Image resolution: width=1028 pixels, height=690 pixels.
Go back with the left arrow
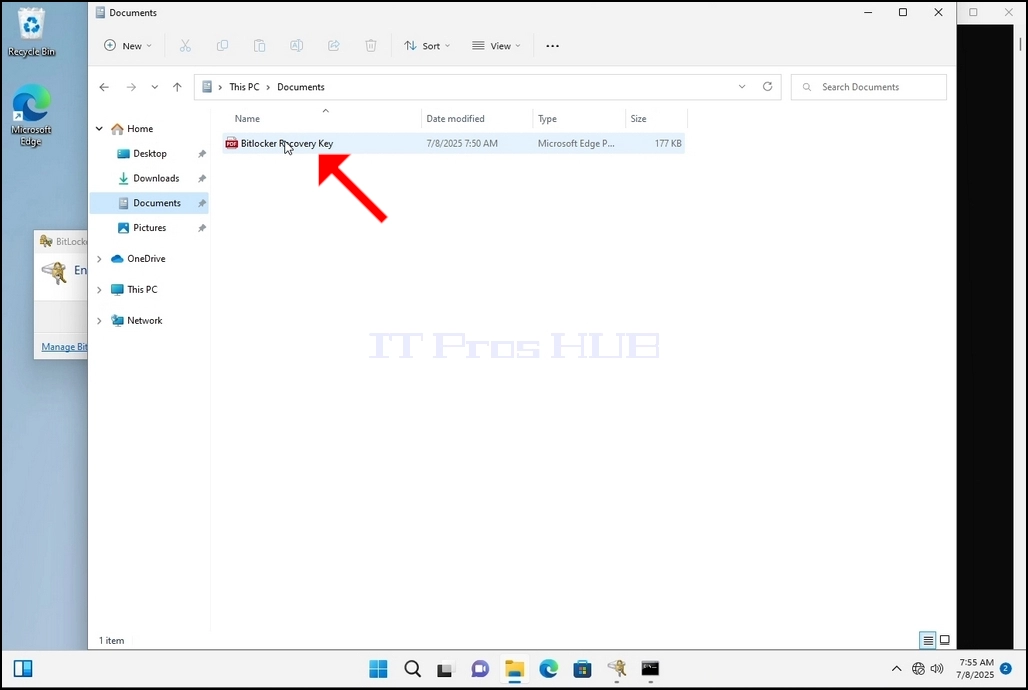click(104, 87)
